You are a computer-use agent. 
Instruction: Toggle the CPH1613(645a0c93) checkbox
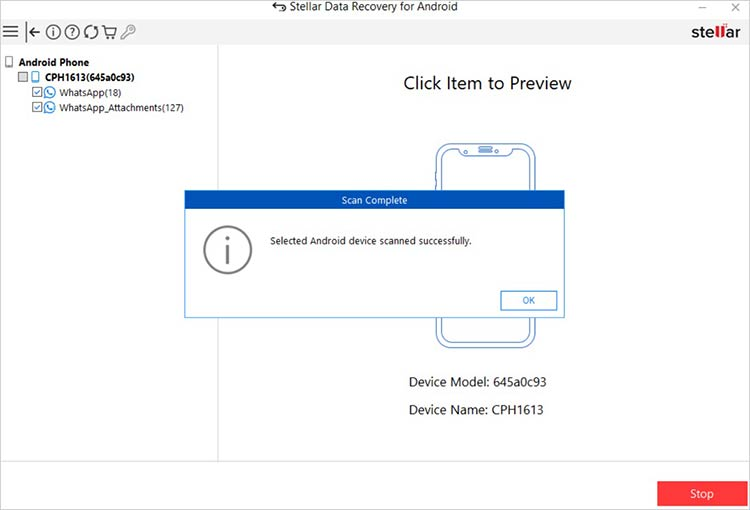pos(23,77)
